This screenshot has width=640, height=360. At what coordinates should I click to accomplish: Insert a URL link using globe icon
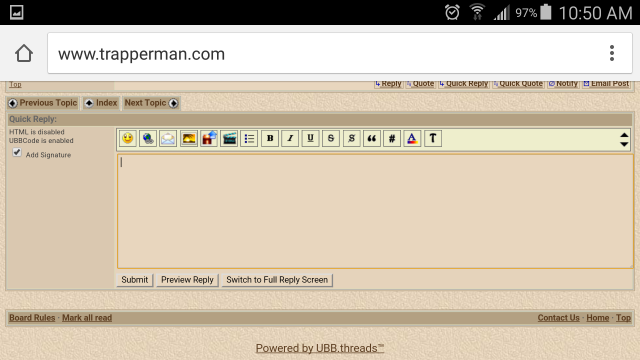coord(148,138)
